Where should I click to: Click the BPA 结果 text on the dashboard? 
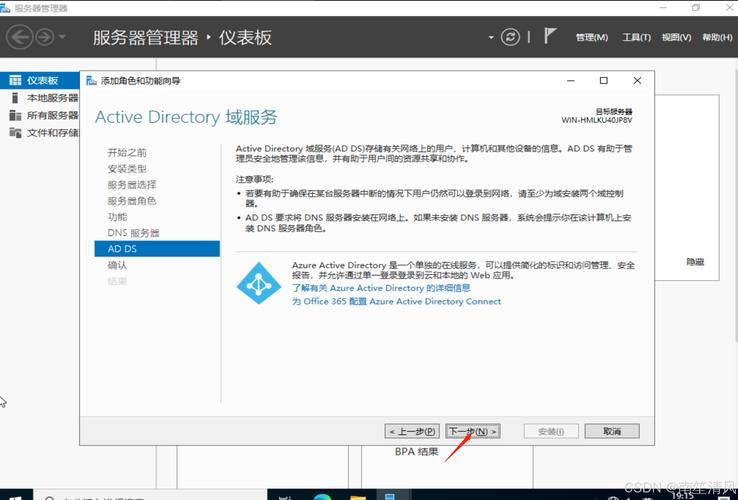[417, 452]
